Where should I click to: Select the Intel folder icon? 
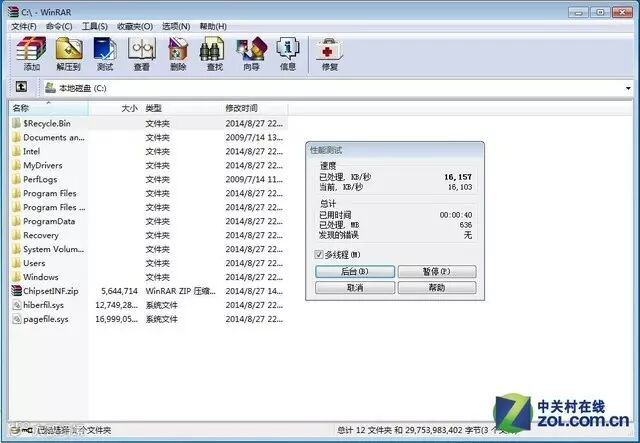[x=16, y=151]
